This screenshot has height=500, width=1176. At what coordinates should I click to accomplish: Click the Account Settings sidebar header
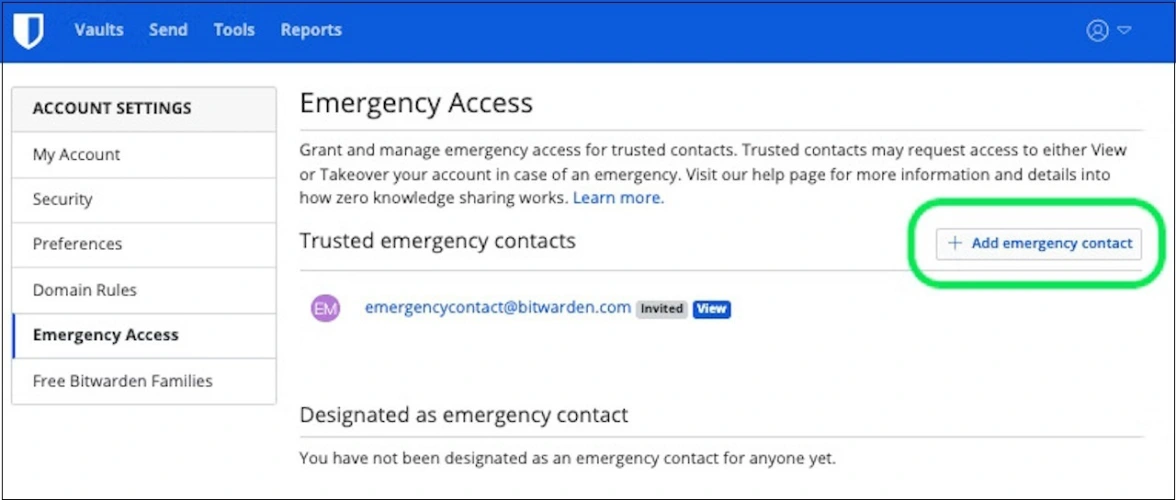click(112, 108)
